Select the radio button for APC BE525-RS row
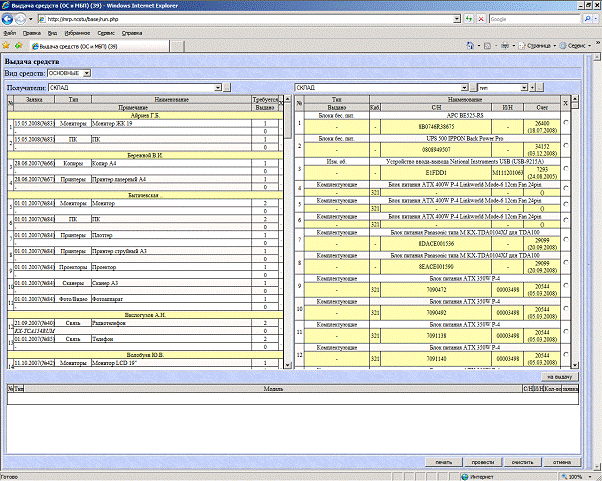 pos(567,122)
